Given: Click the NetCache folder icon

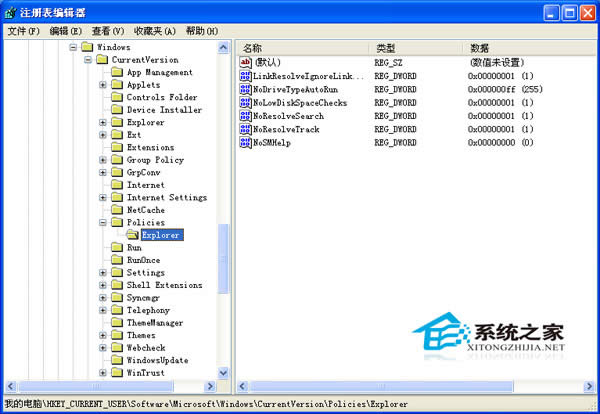Looking at the screenshot, I should click(x=117, y=209).
